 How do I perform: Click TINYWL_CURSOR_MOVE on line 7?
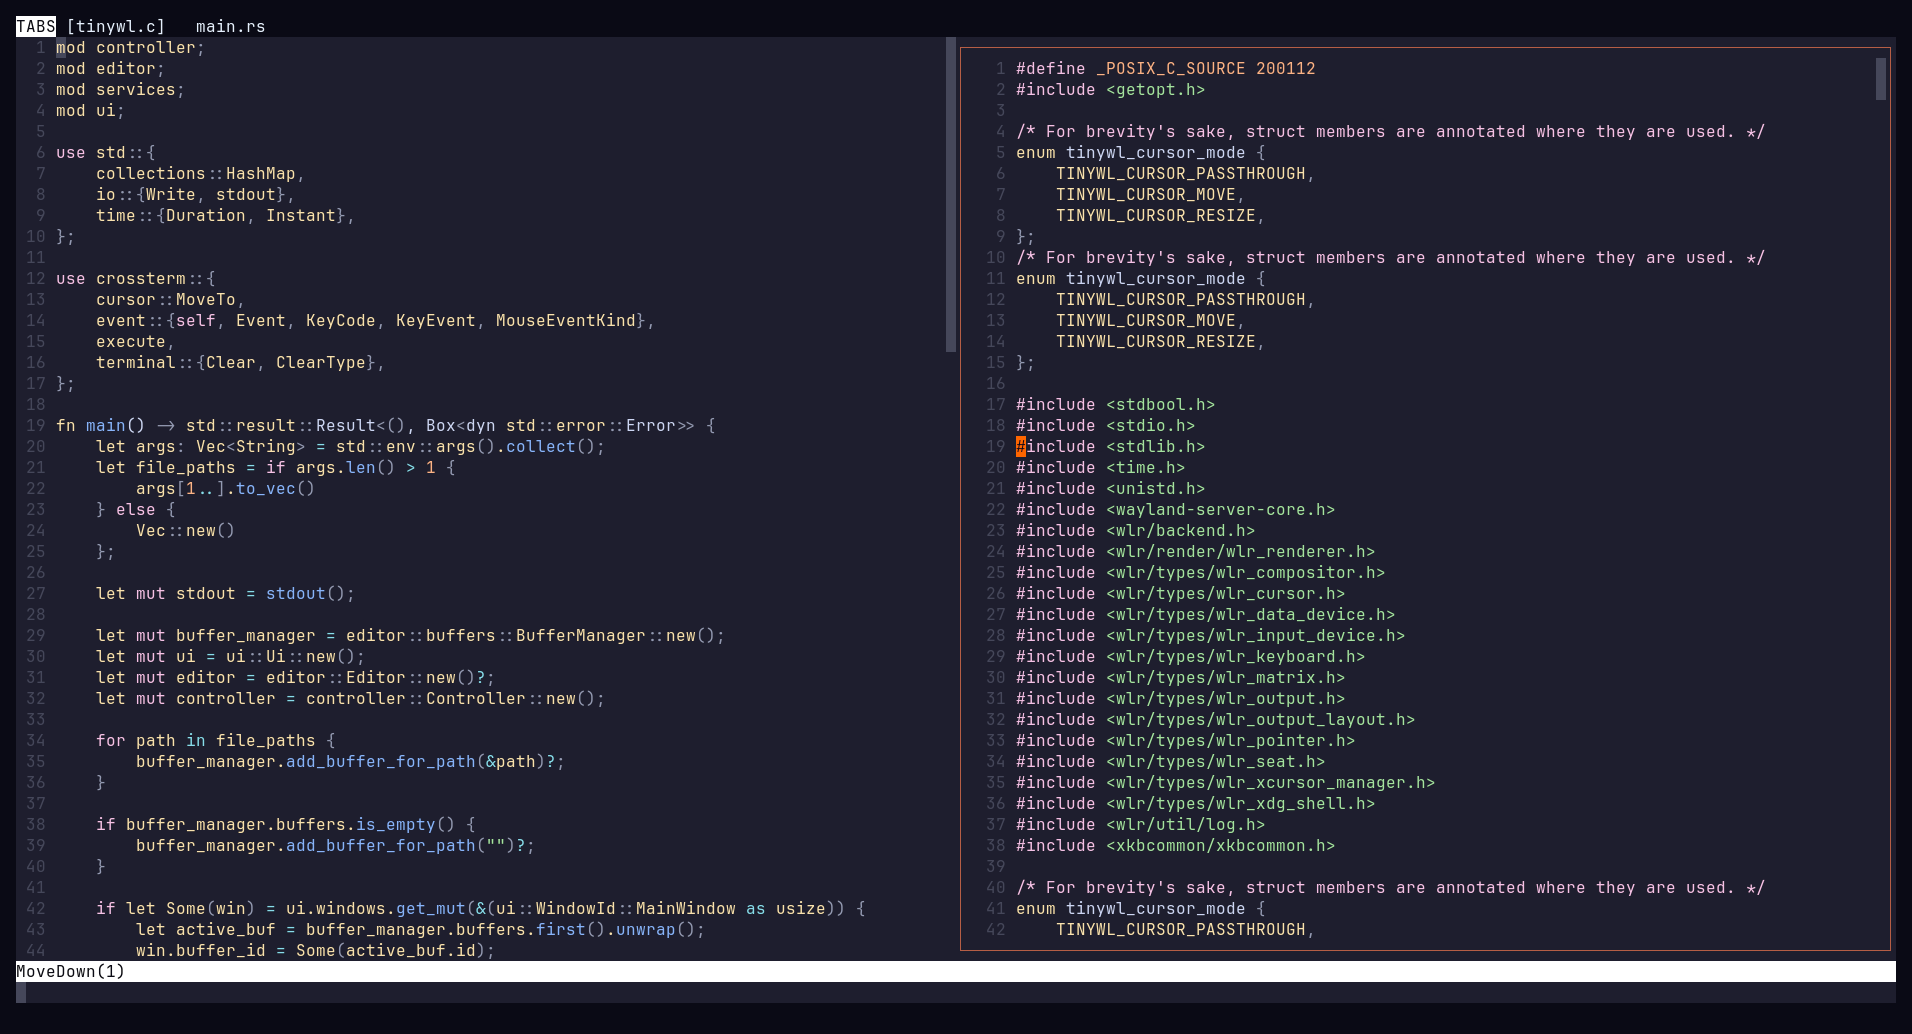click(1146, 194)
